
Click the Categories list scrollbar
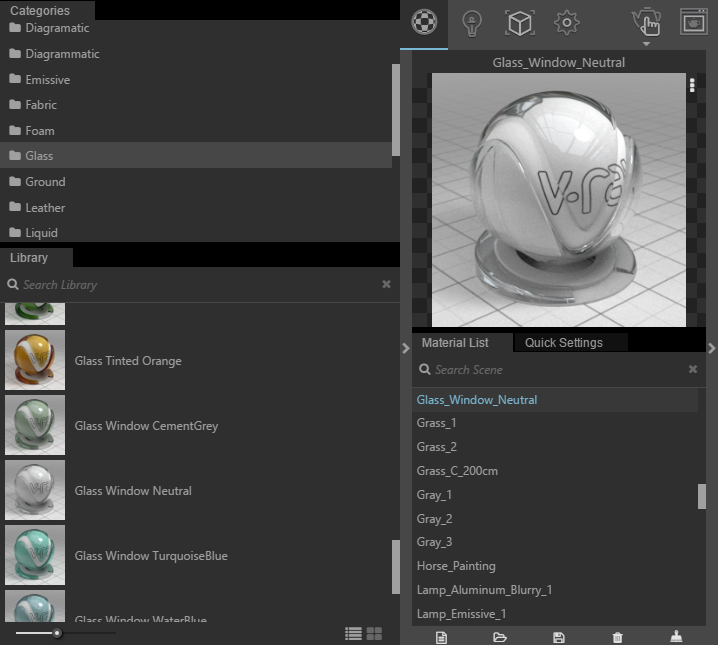[396, 110]
